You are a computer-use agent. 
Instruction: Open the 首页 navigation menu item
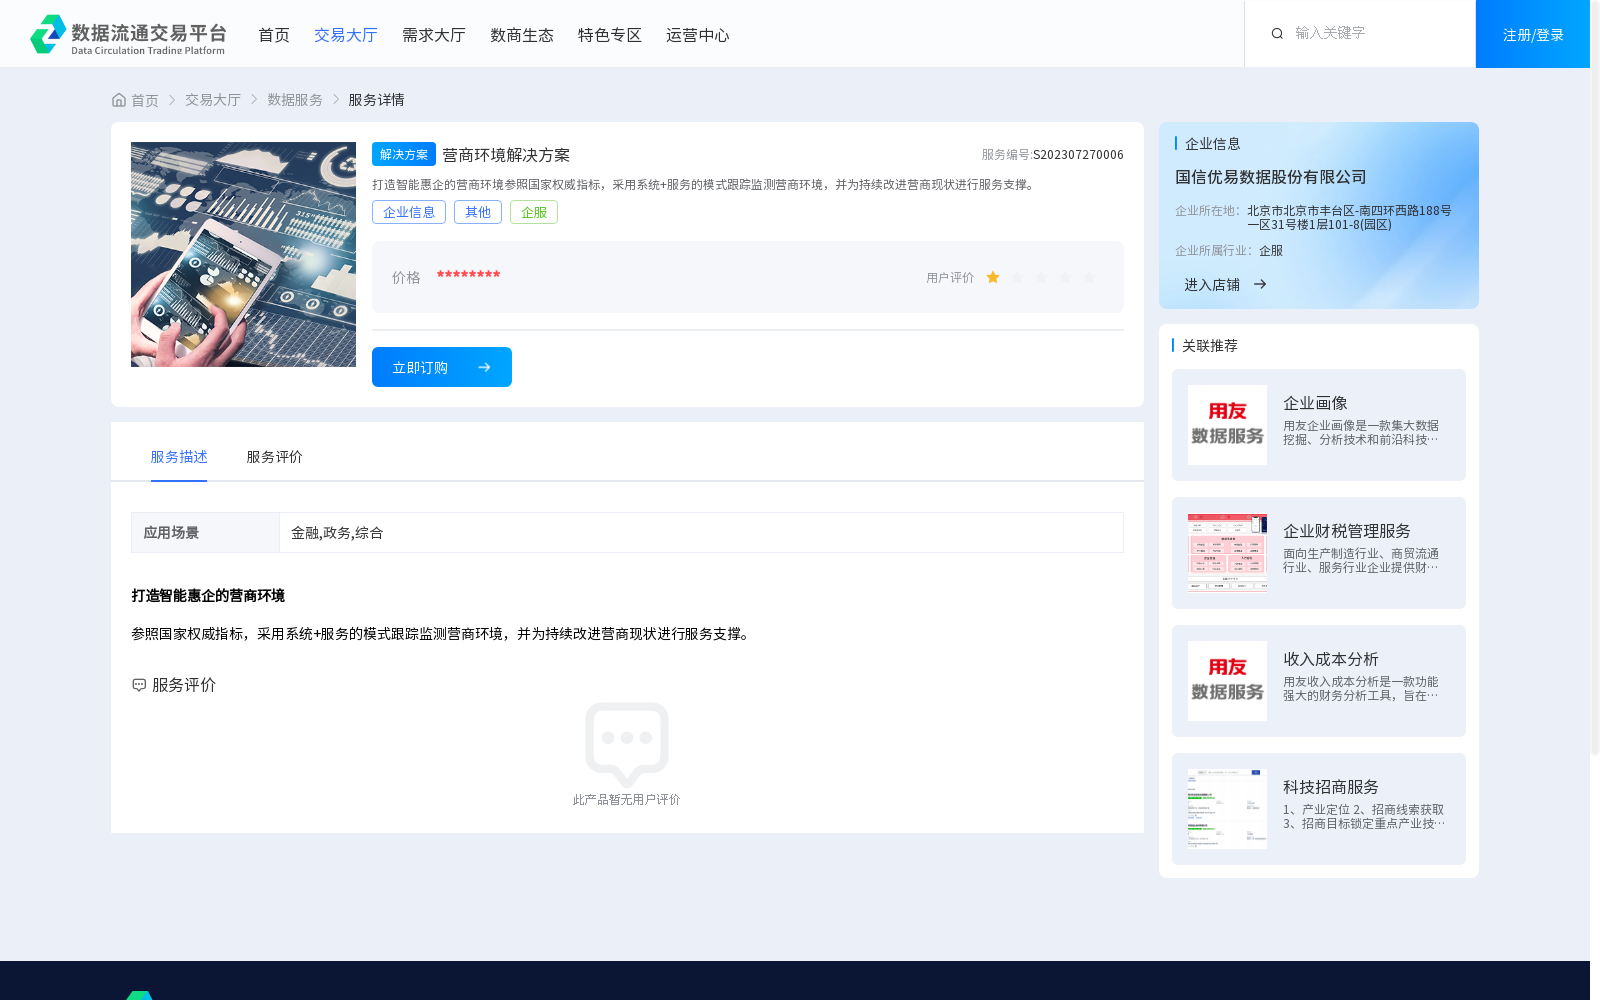pos(274,35)
